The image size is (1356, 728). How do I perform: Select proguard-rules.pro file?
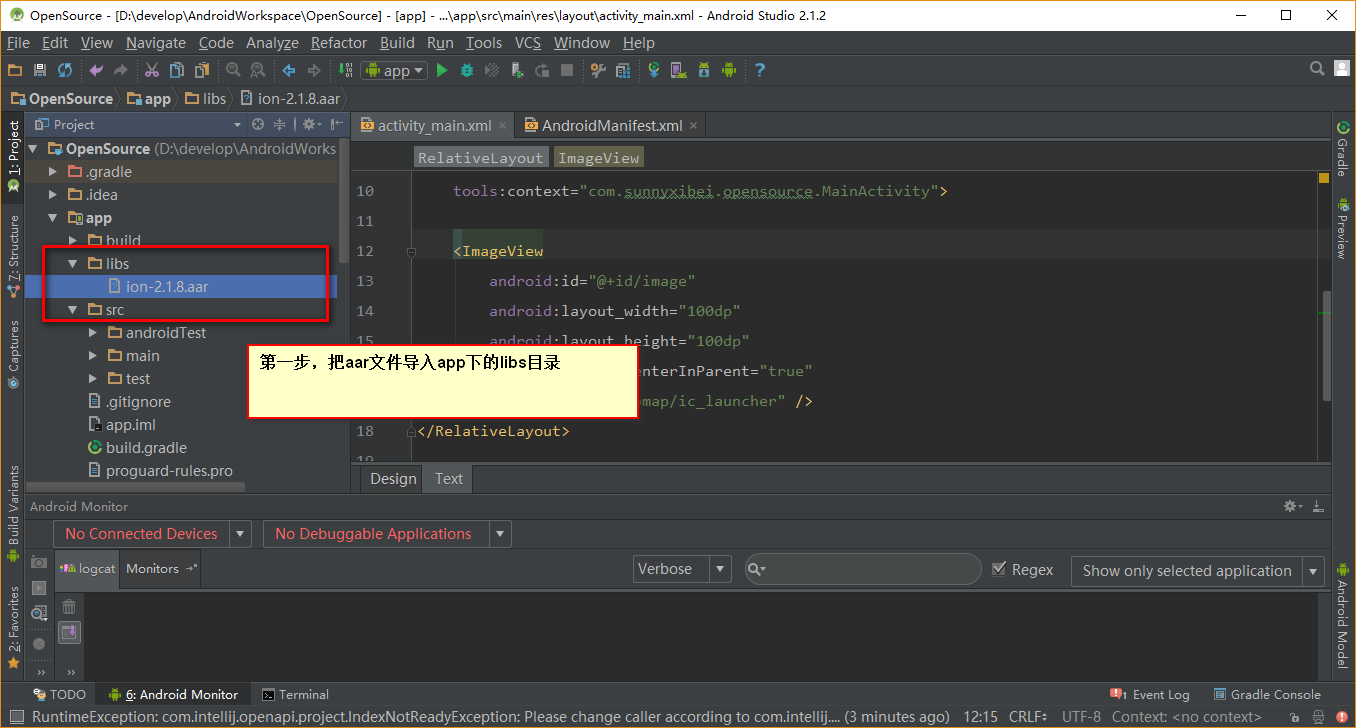coord(169,471)
